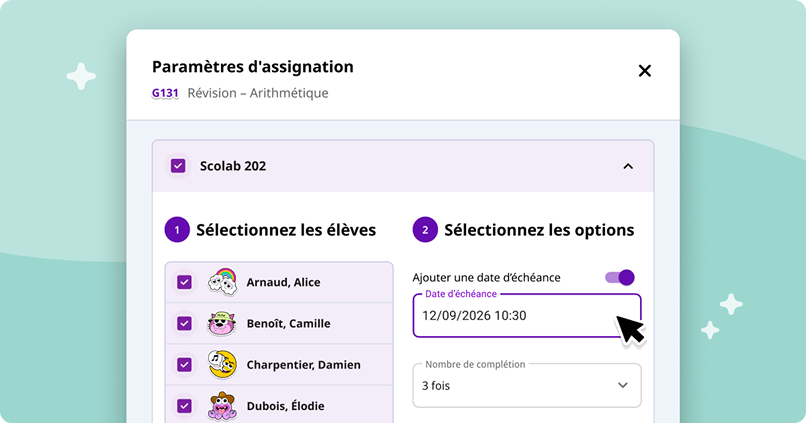Viewport: 806px width, 424px height.
Task: Click the Sélectionnez les élèves heading
Action: coord(286,230)
